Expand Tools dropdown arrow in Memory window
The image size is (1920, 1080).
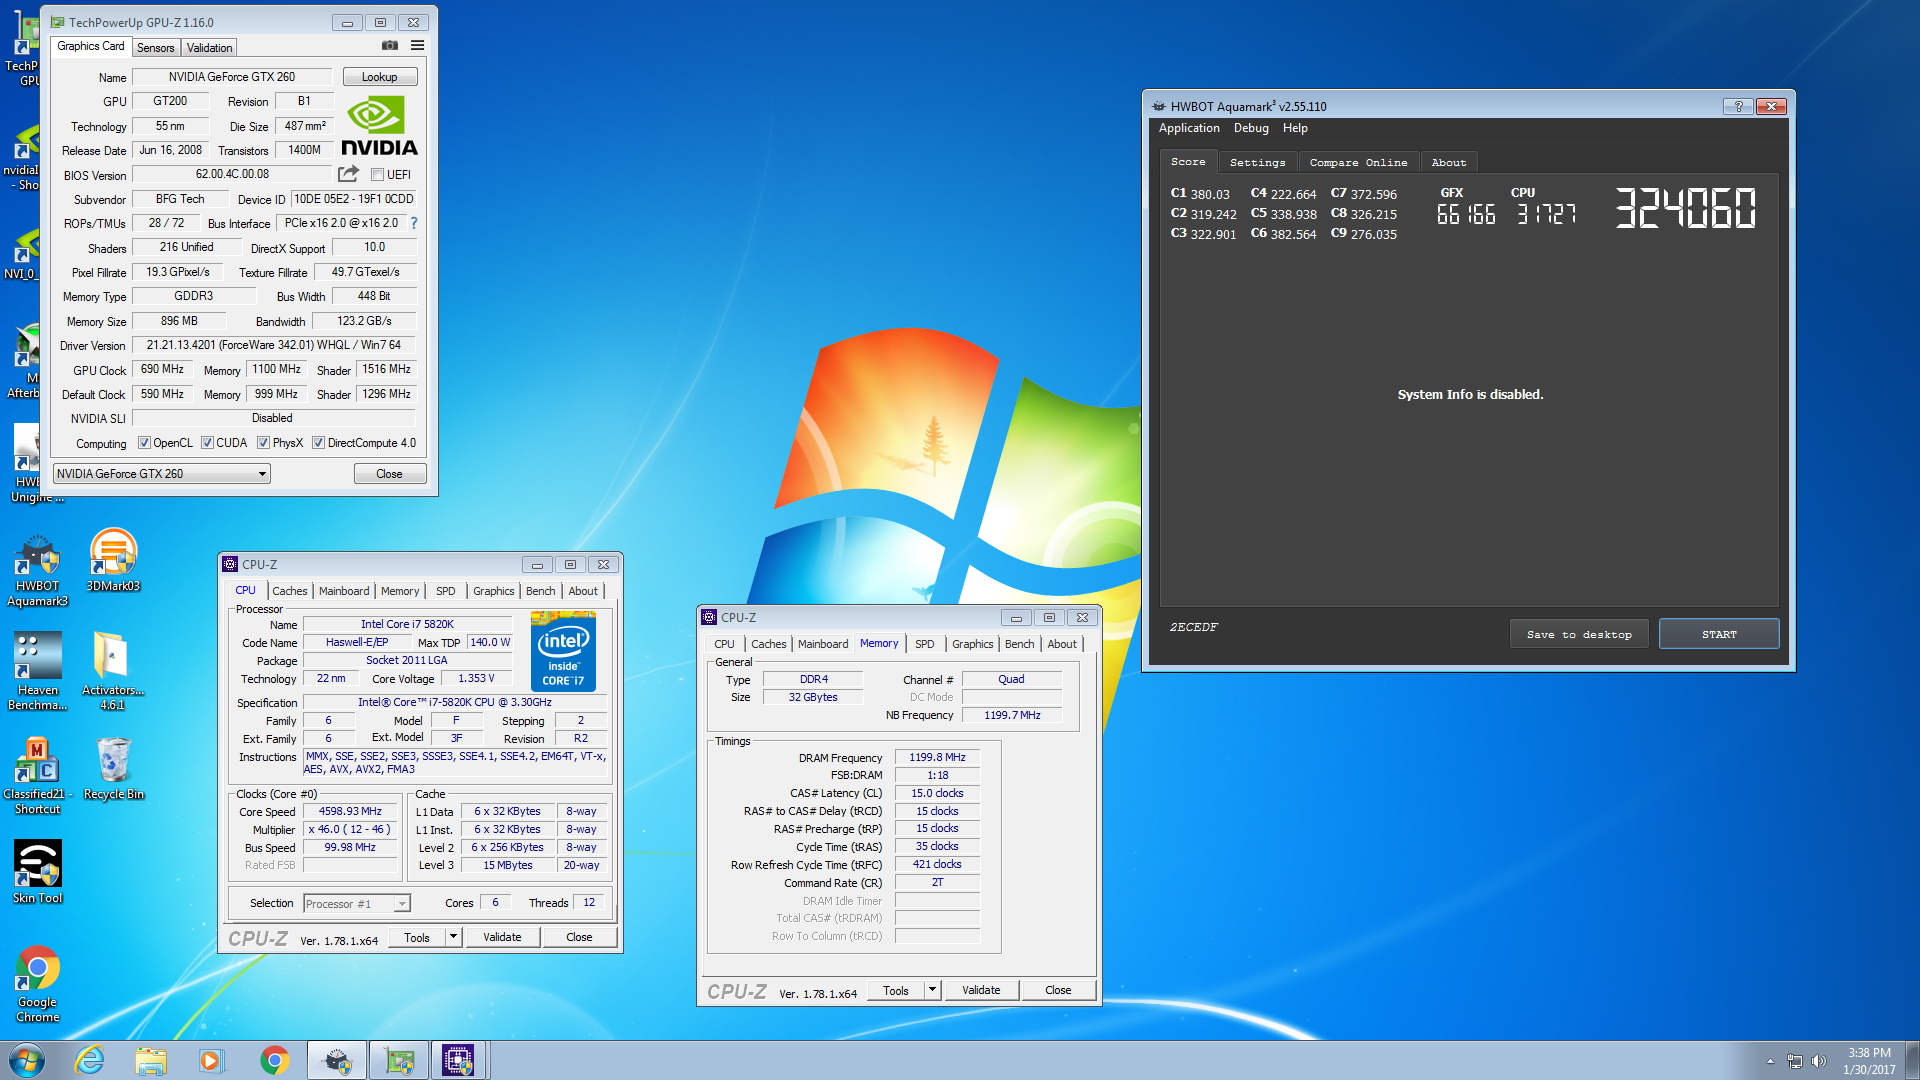point(932,990)
